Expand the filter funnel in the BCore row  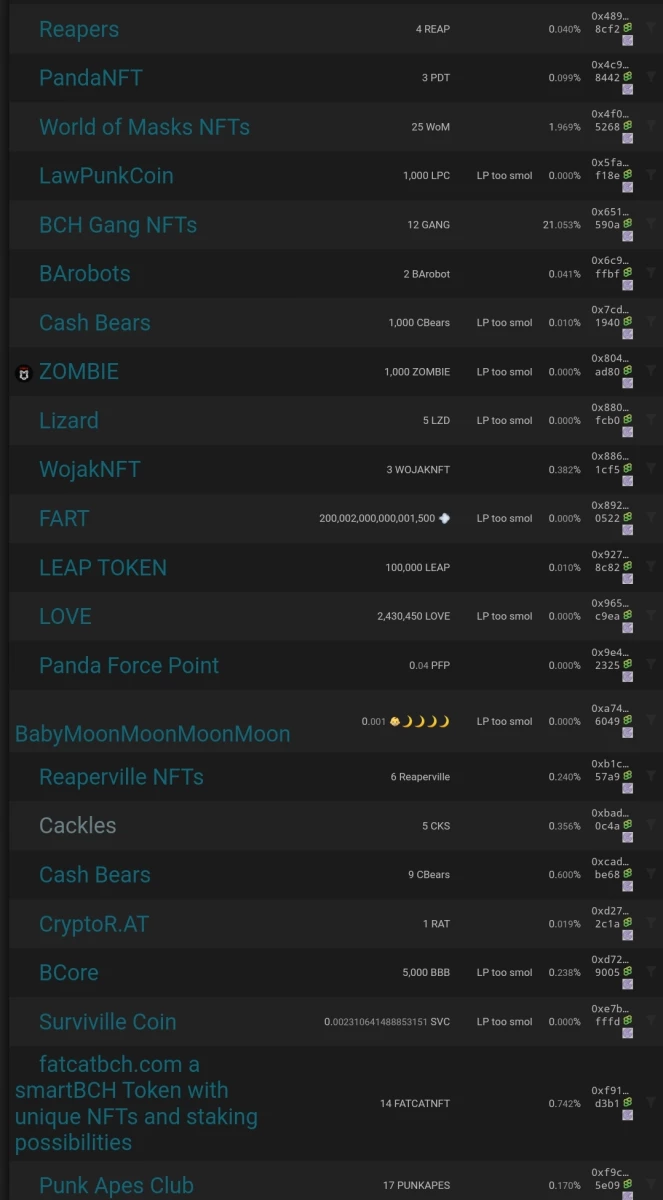pos(651,971)
